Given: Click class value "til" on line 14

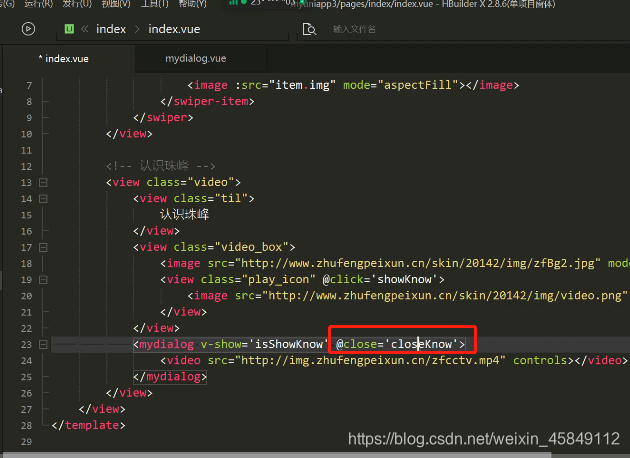Looking at the screenshot, I should point(231,198).
